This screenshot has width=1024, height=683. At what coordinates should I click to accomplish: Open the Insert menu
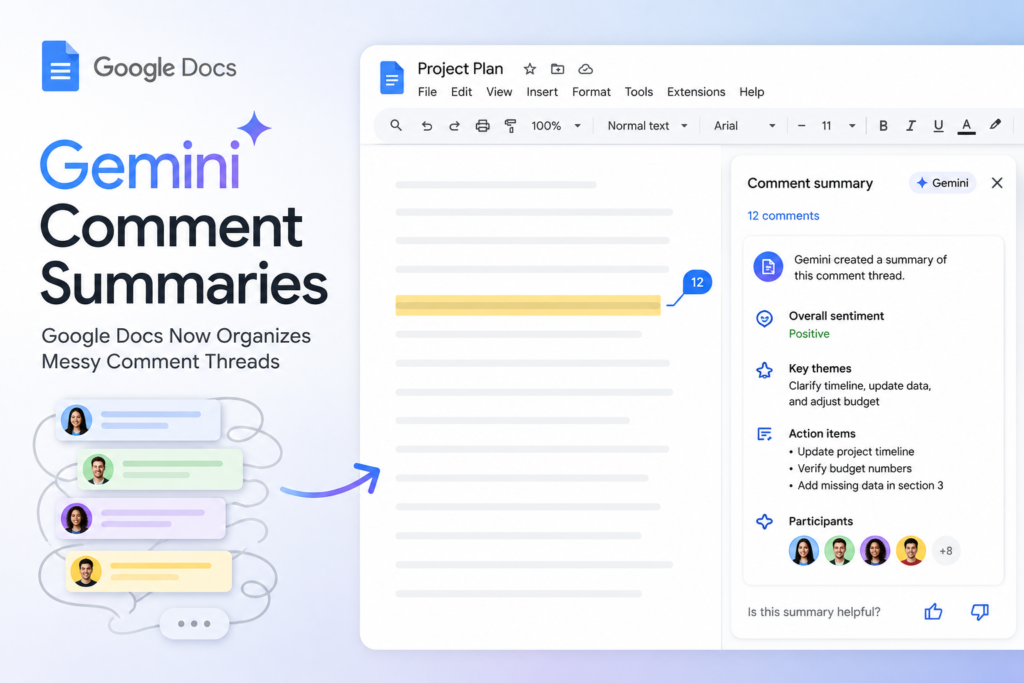[x=542, y=92]
